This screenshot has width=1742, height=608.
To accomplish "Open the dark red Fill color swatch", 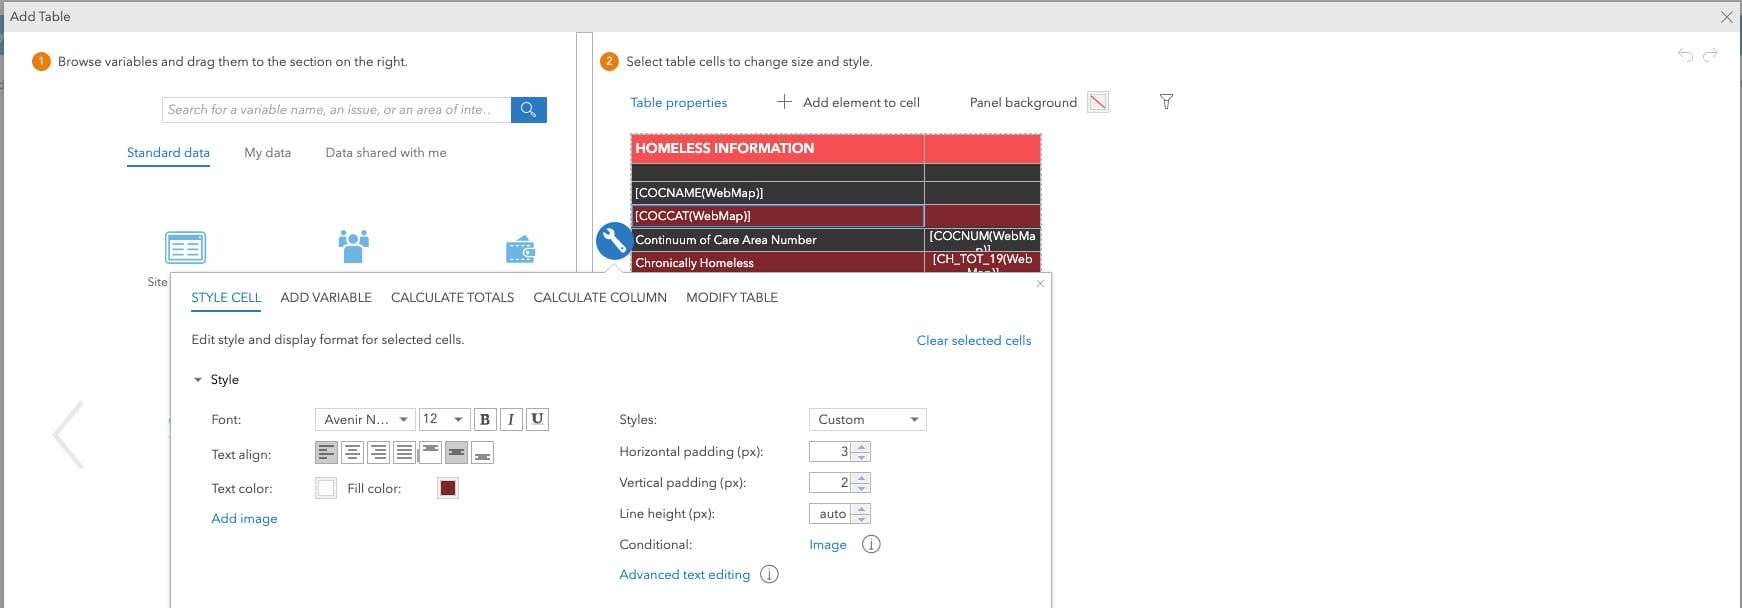I will point(448,488).
